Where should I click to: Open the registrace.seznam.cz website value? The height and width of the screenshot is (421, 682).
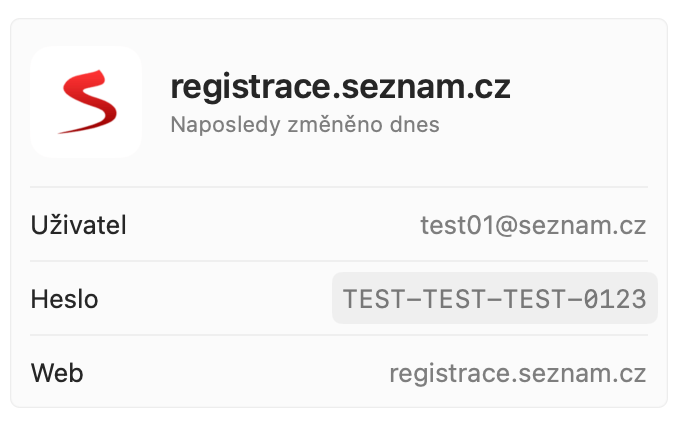pyautogui.click(x=517, y=374)
